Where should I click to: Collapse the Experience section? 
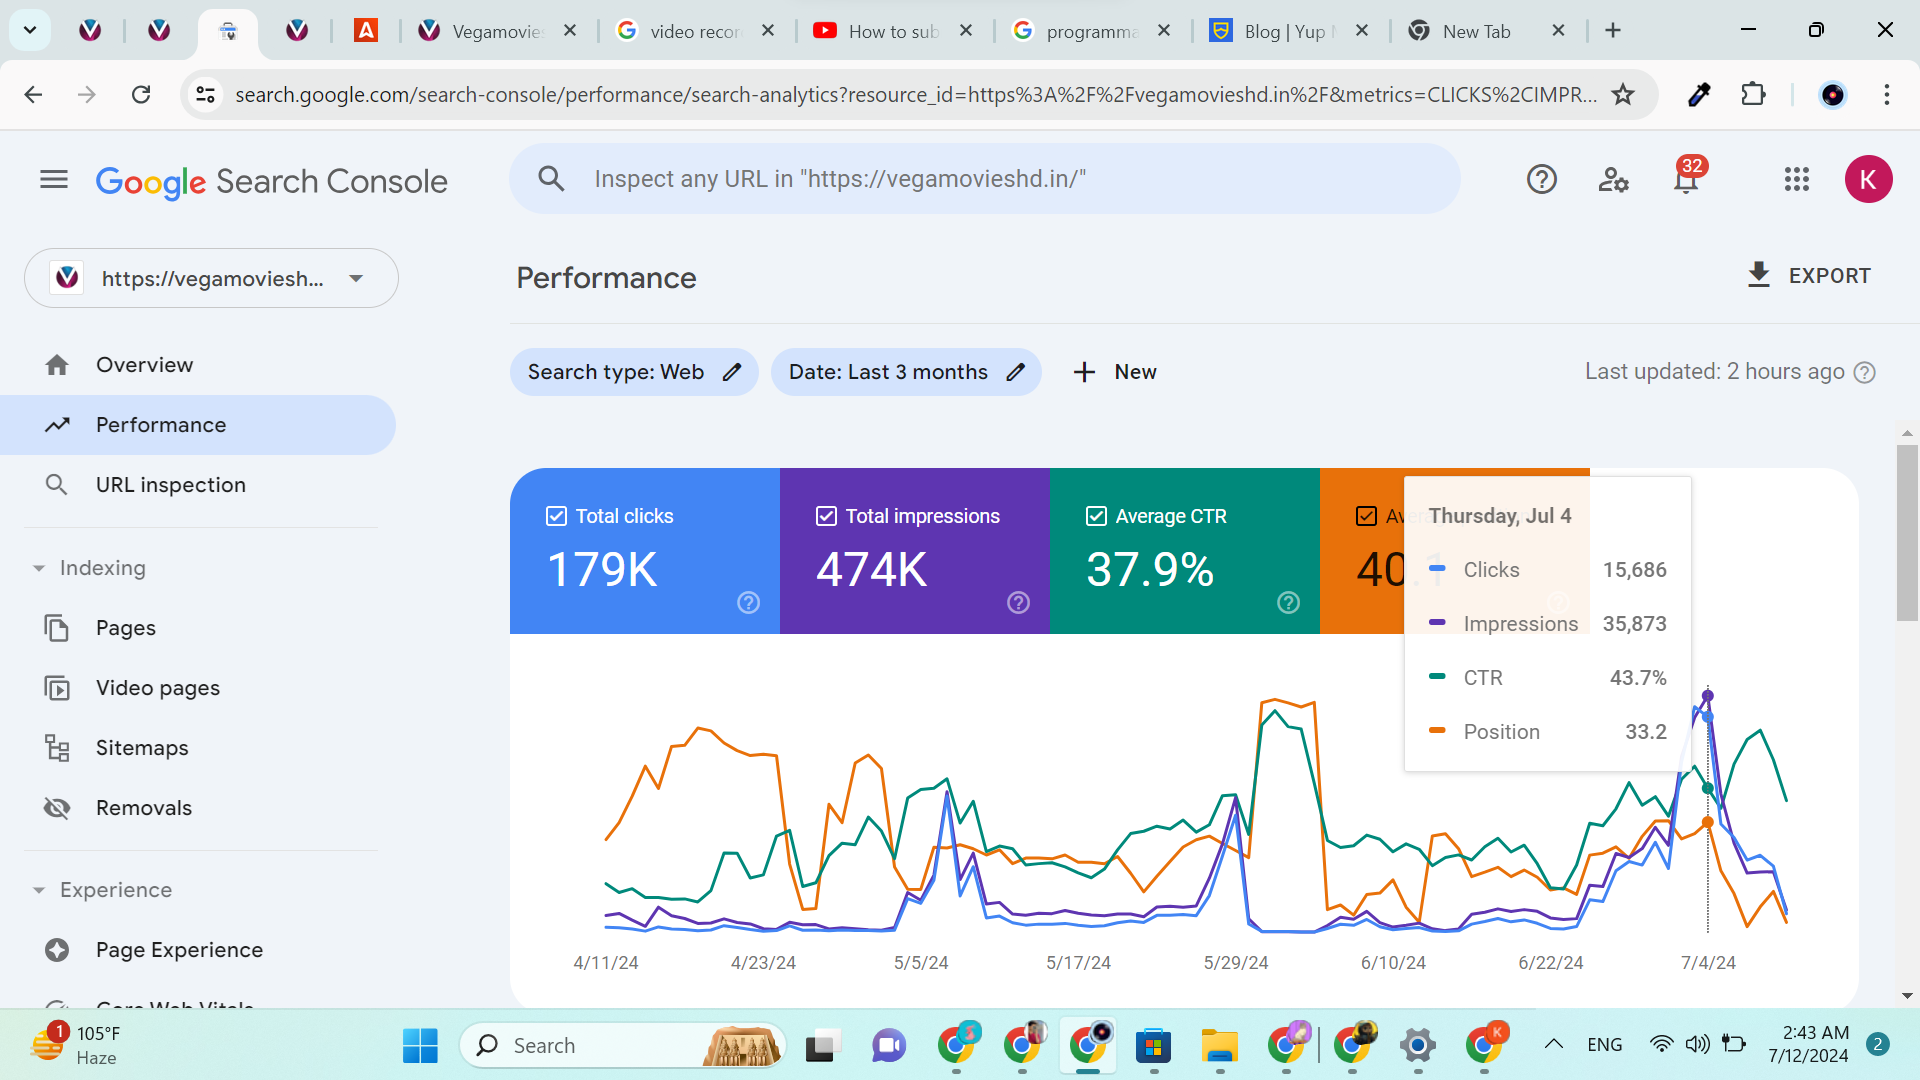(39, 890)
